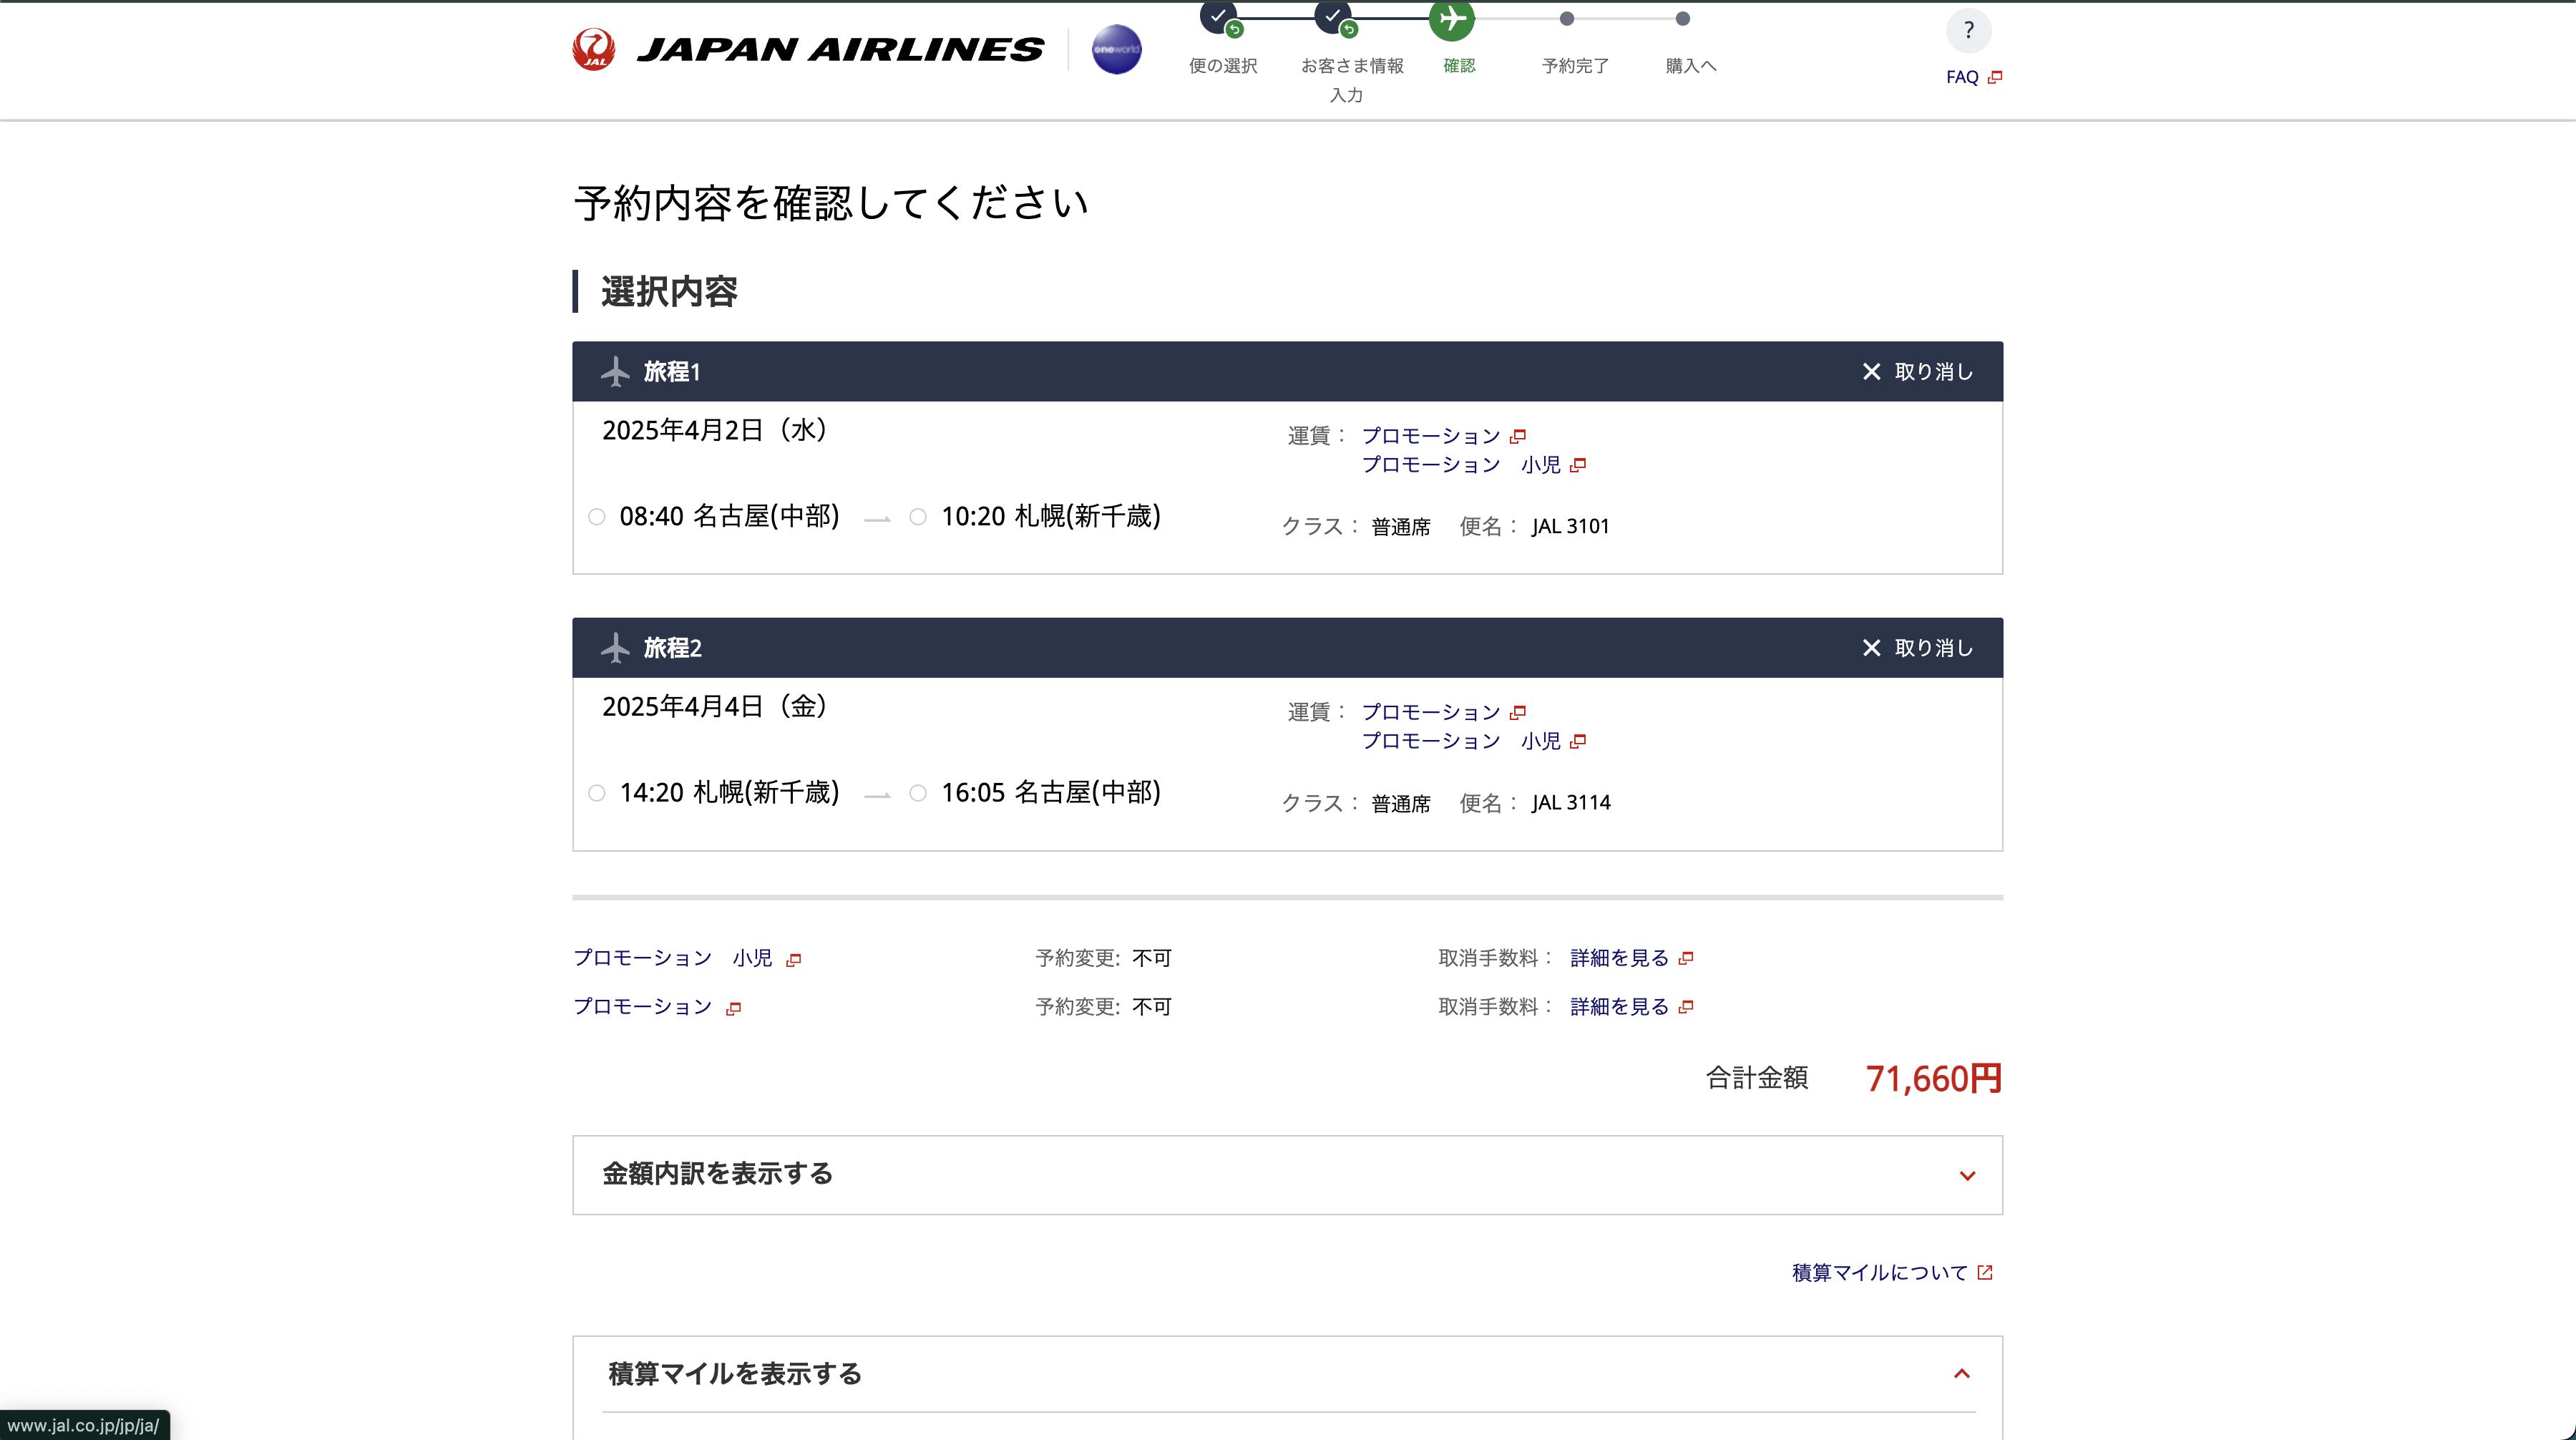Cancel 旅程2 using 取り消し
The width and height of the screenshot is (2576, 1440).
[1917, 648]
